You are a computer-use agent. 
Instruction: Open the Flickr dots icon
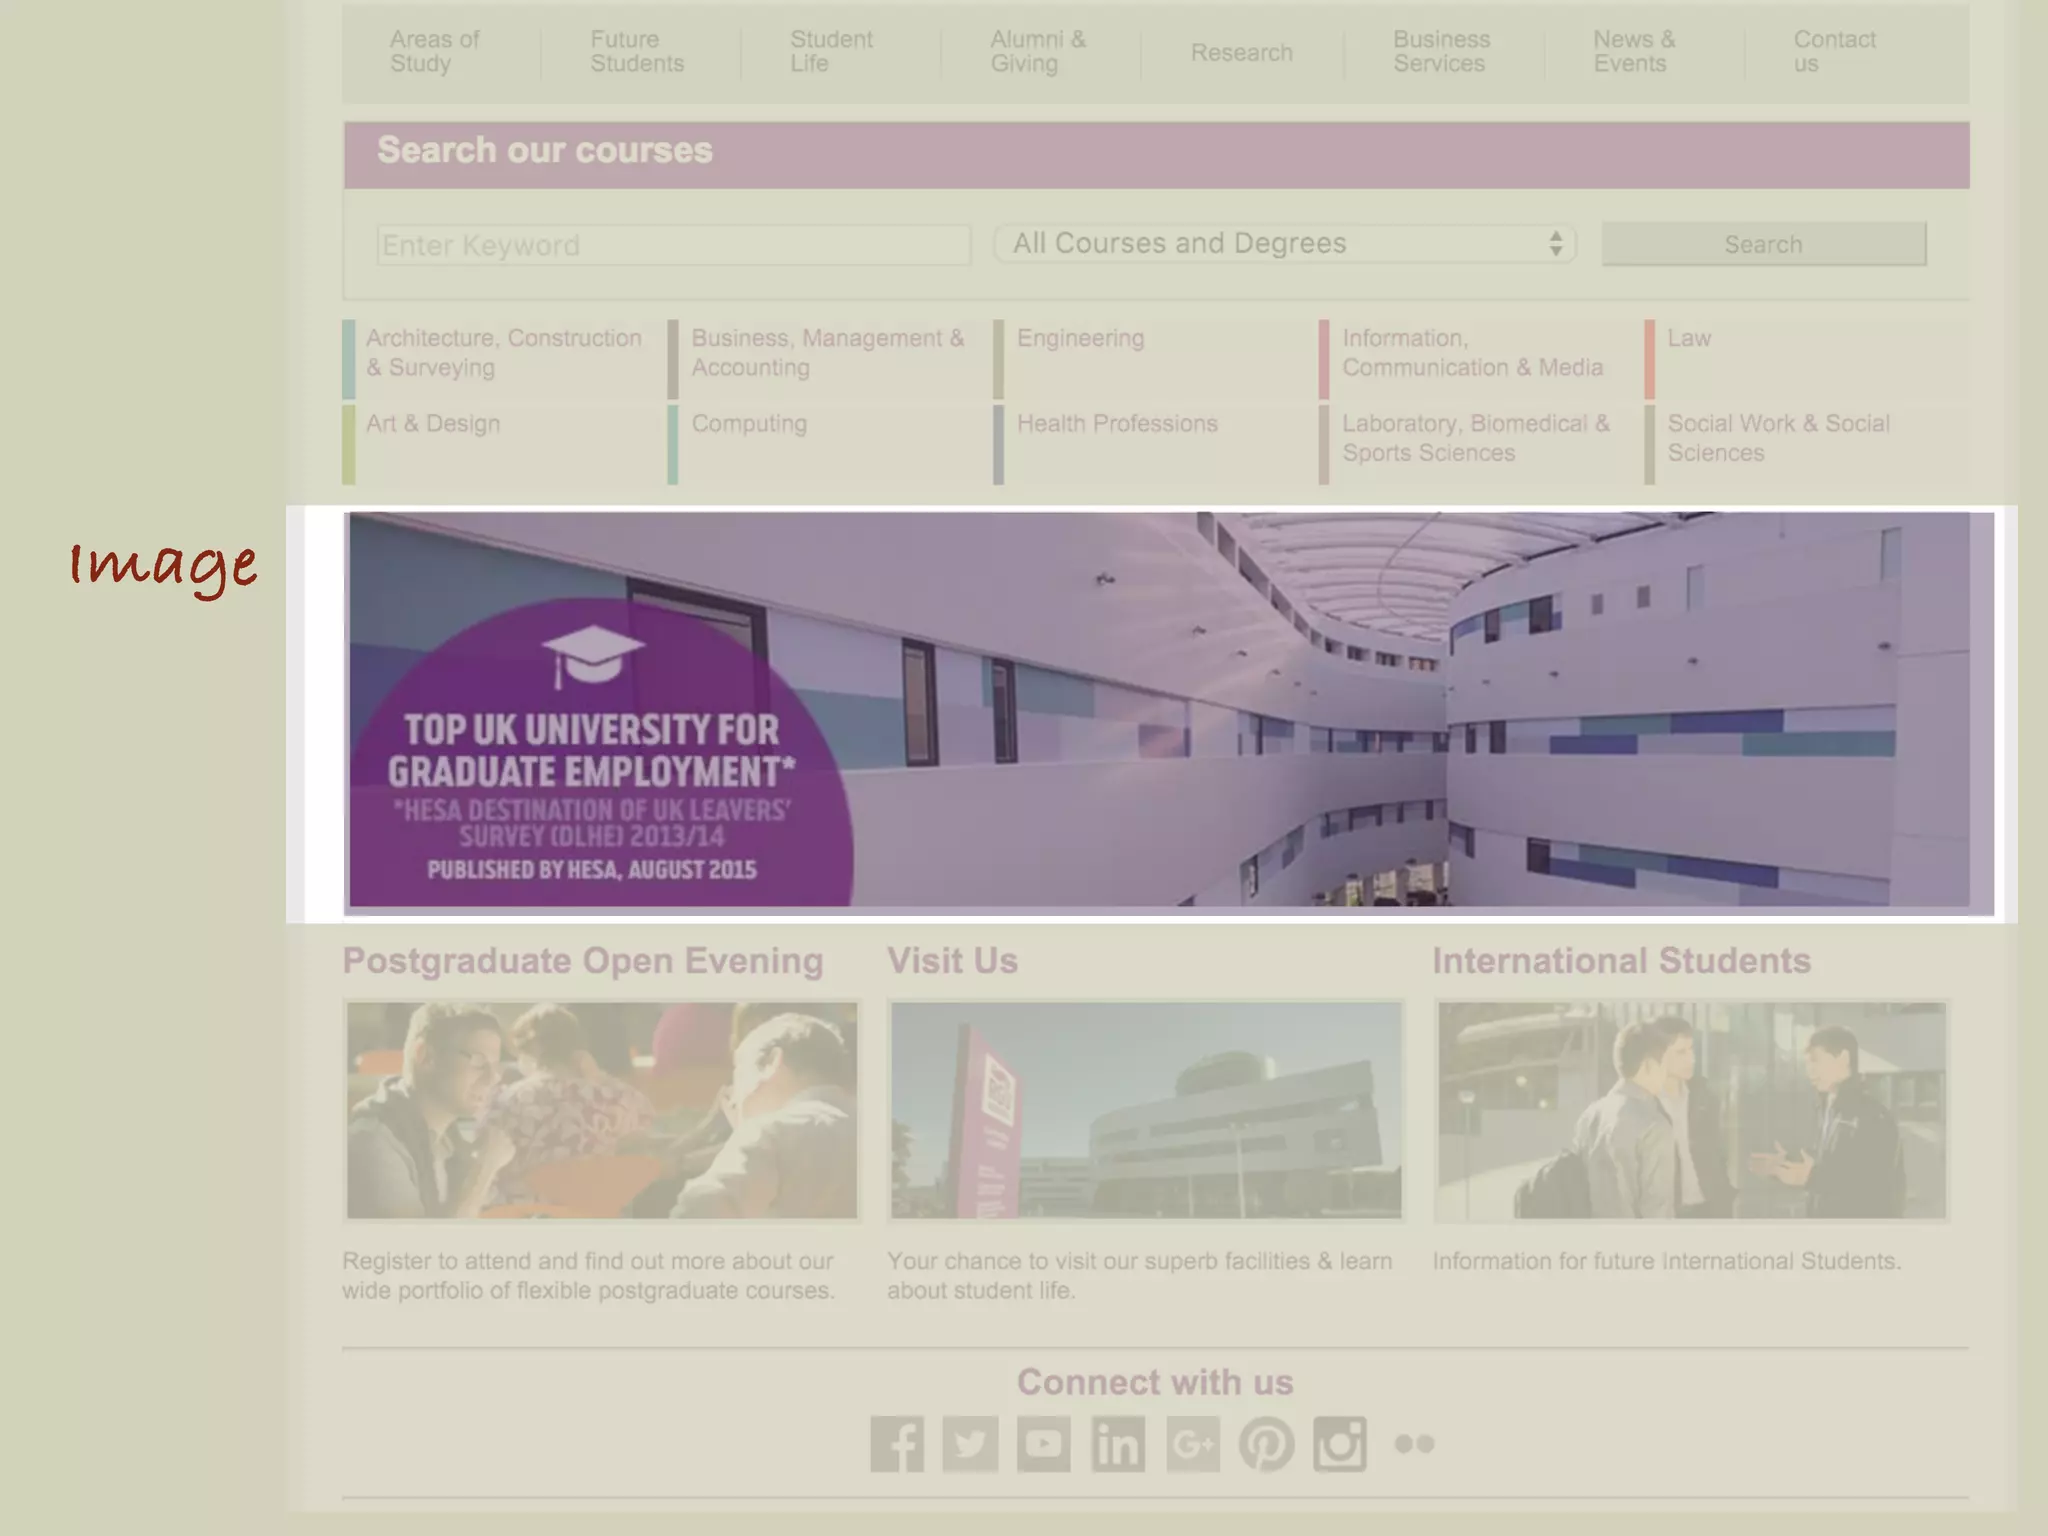pyautogui.click(x=1414, y=1443)
